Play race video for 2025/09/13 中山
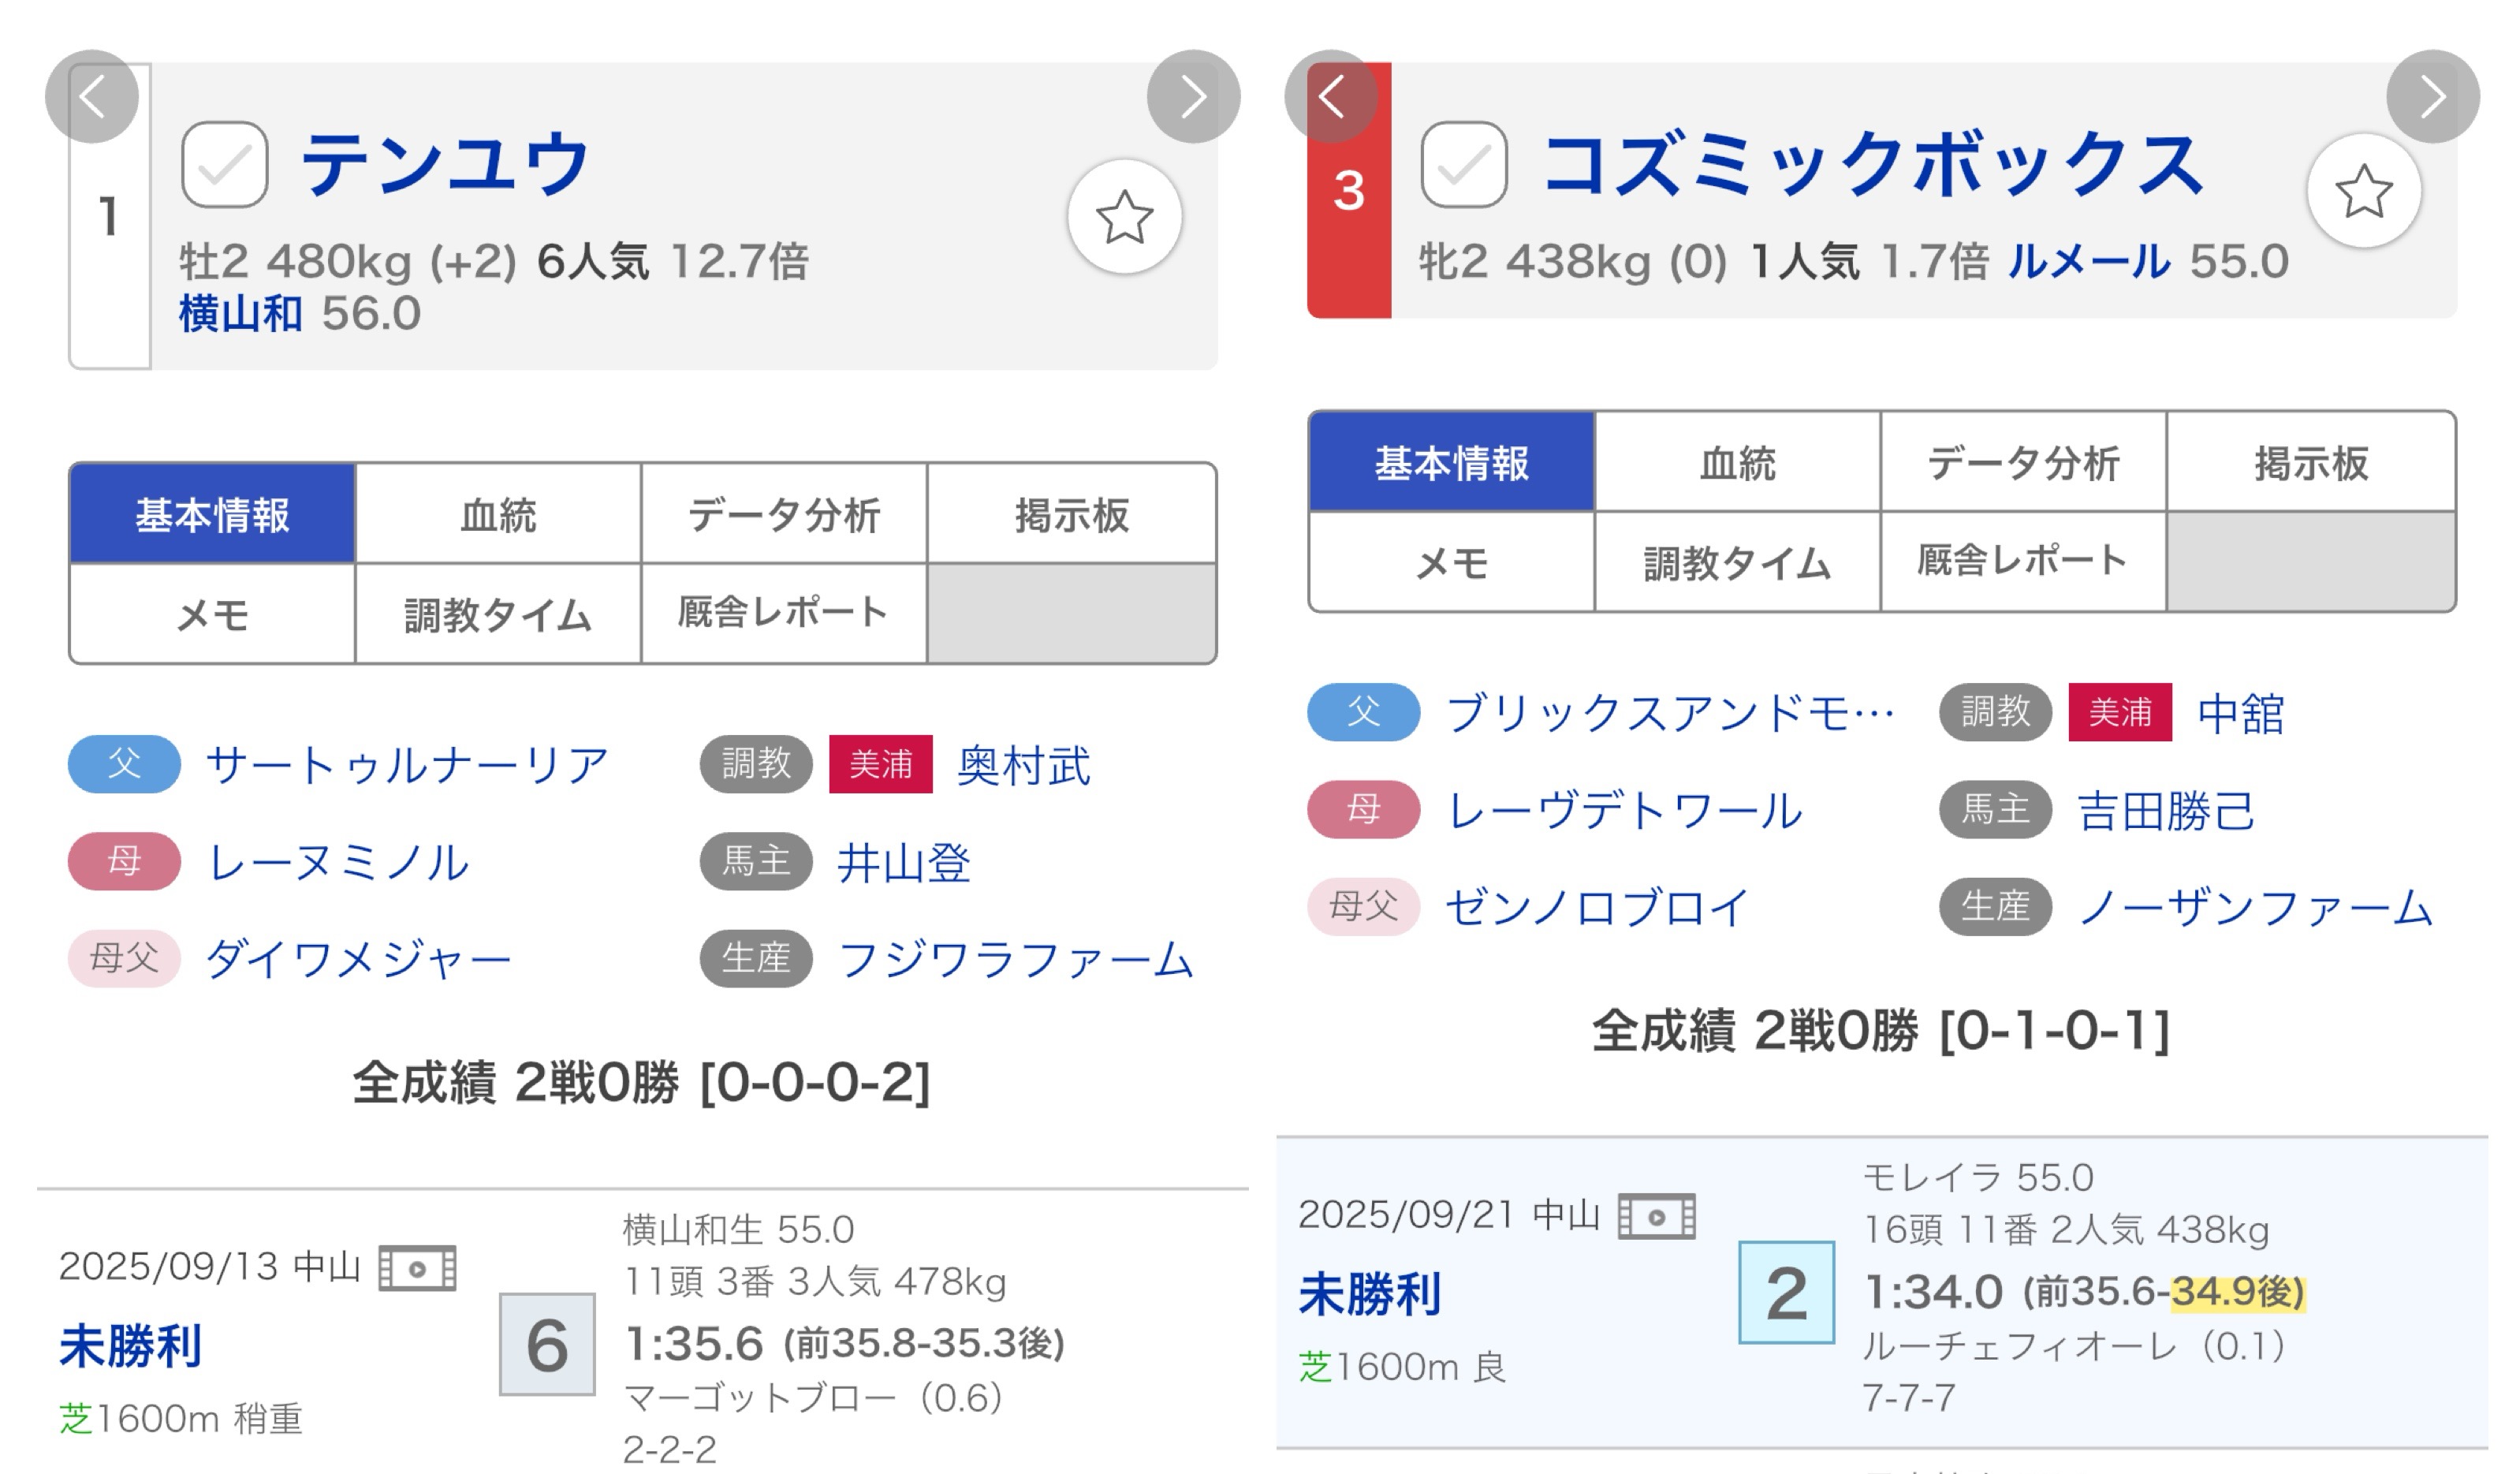The width and height of the screenshot is (2520, 1474). 417,1268
